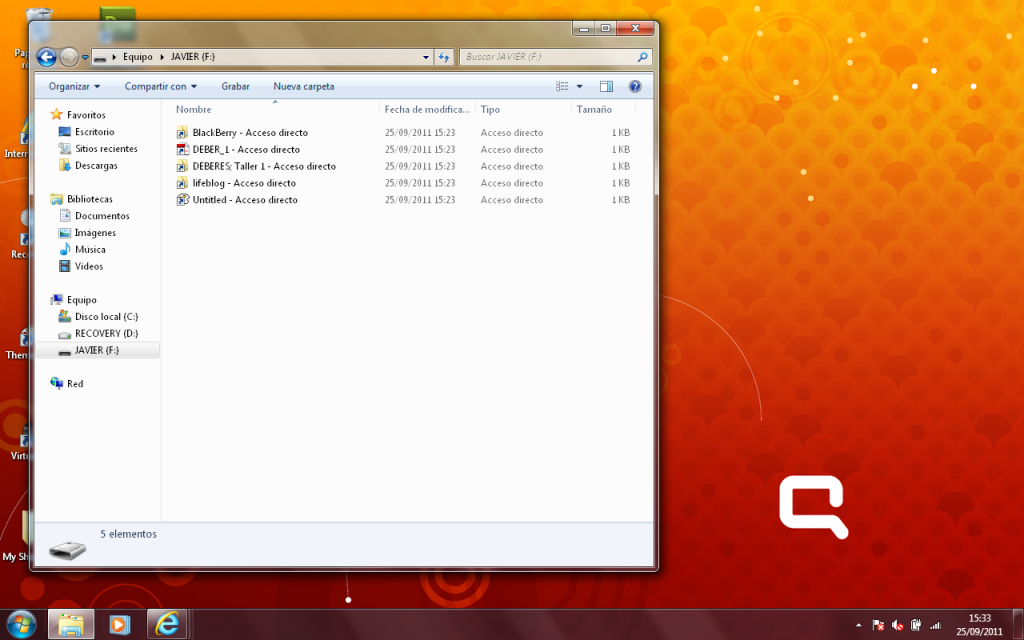
Task: Click the Show desktop strip at taskbar end
Action: point(1018,625)
